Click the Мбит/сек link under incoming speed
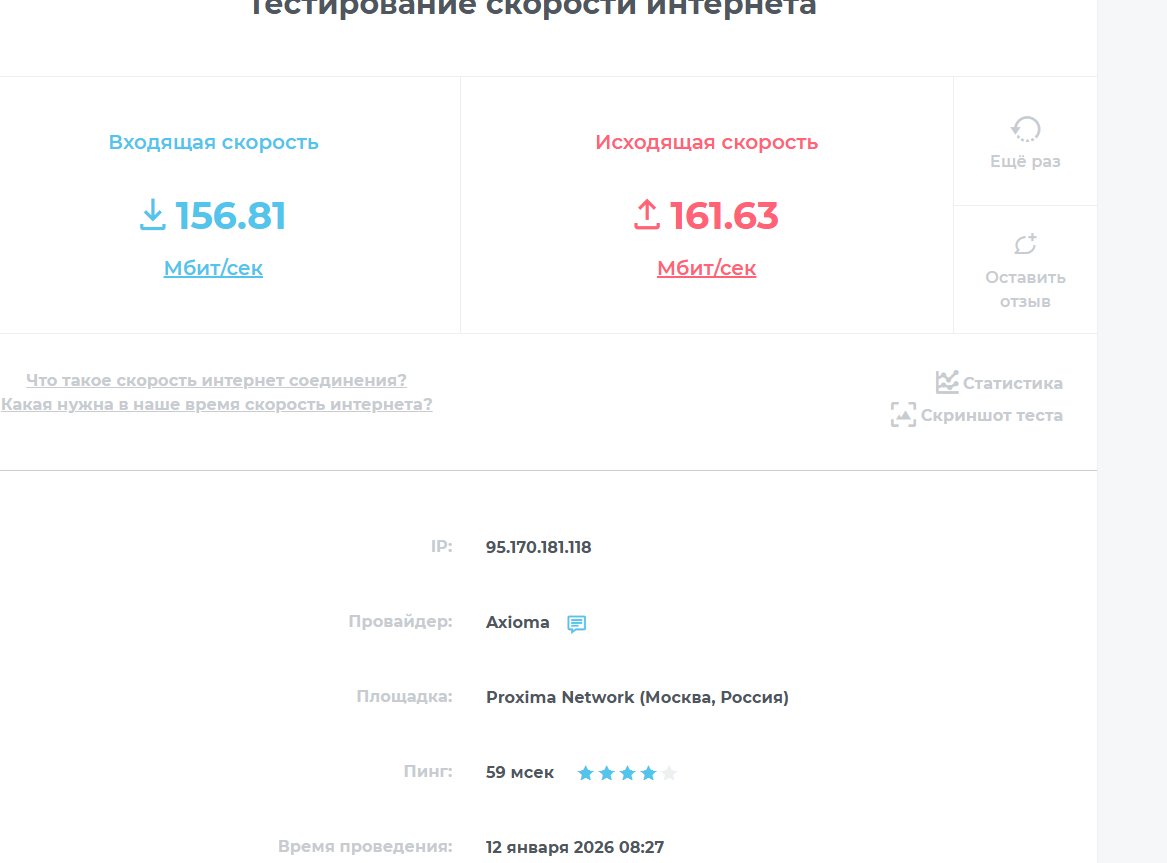Image resolution: width=1167 pixels, height=863 pixels. coord(213,268)
